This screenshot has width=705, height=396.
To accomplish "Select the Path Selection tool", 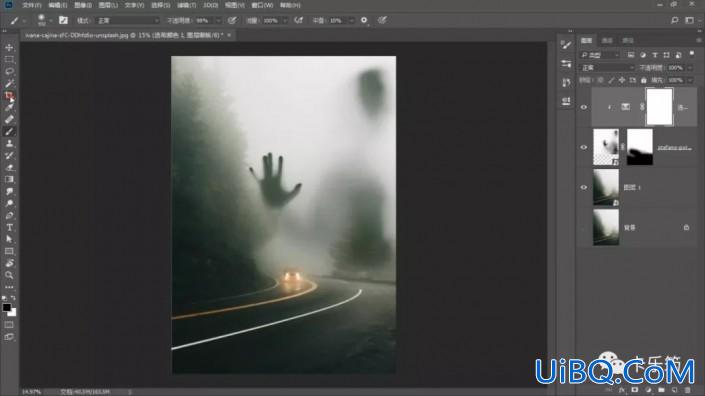I will (9, 239).
